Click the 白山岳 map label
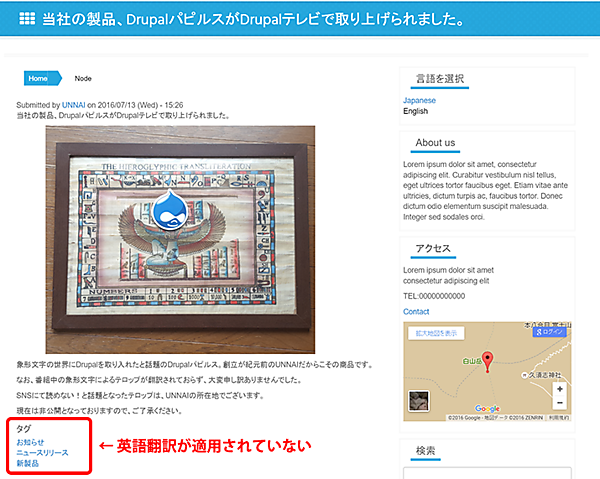600x479 pixels. (x=471, y=361)
